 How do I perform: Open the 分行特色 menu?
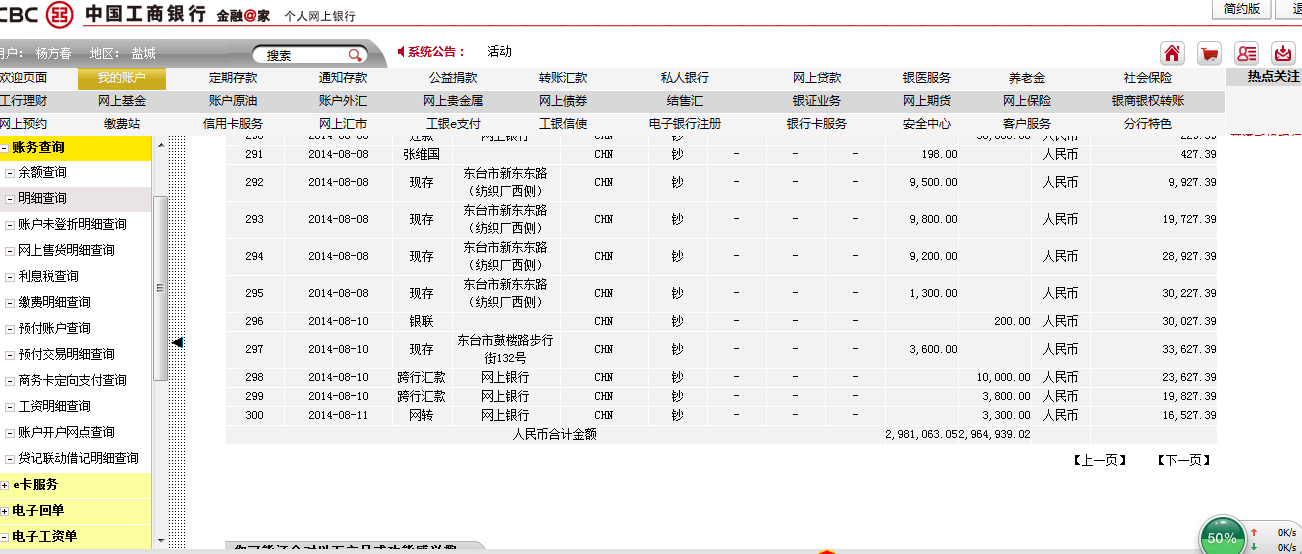[x=1148, y=124]
